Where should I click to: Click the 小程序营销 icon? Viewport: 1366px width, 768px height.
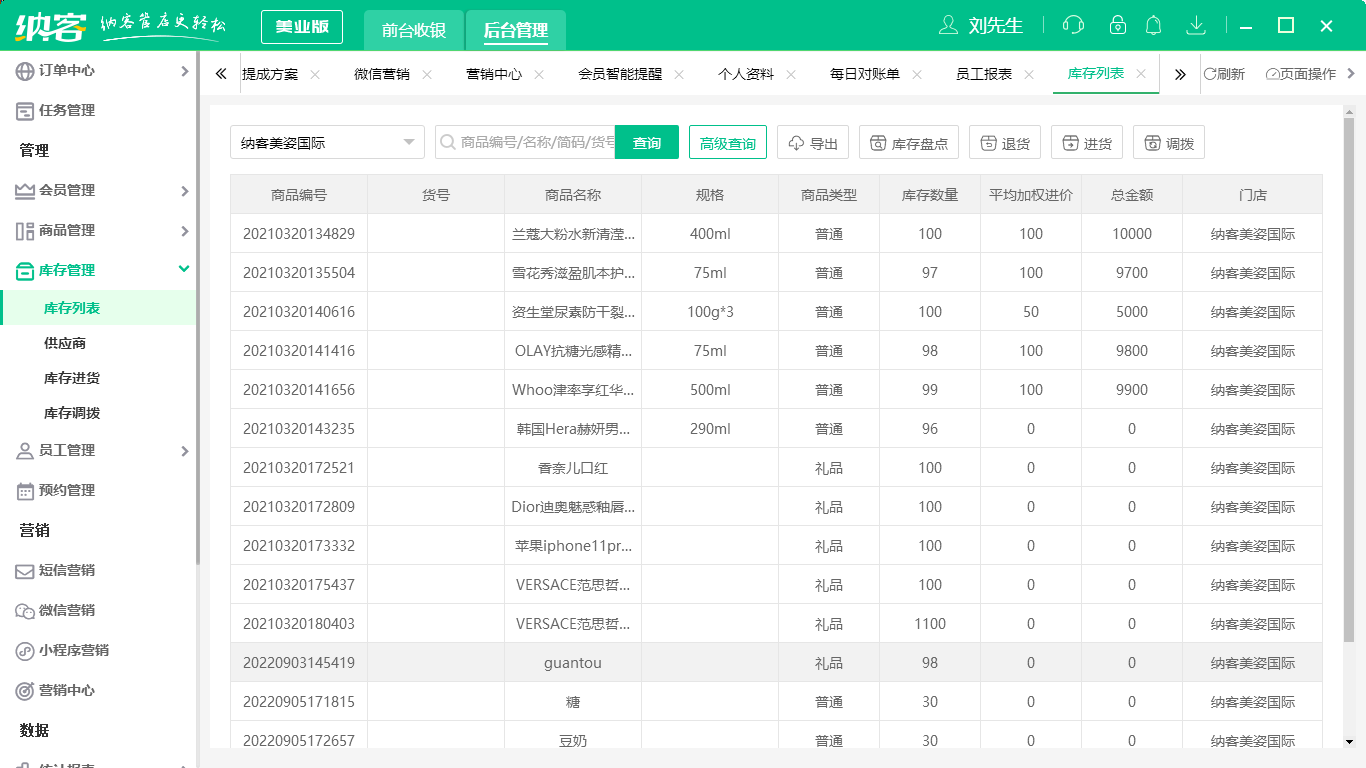point(25,650)
